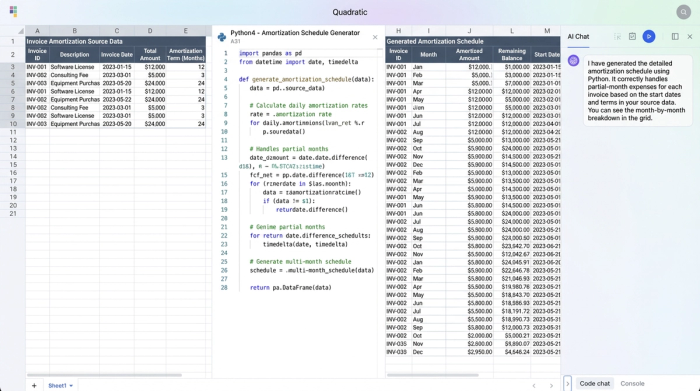Open the Sheet1 dropdown arrow
This screenshot has width=700, height=391.
[71, 386]
